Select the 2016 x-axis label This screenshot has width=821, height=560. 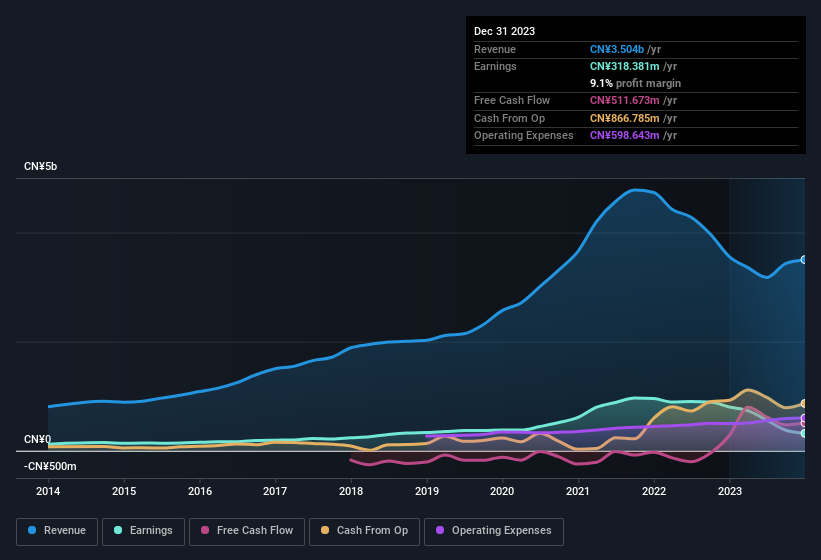(199, 491)
